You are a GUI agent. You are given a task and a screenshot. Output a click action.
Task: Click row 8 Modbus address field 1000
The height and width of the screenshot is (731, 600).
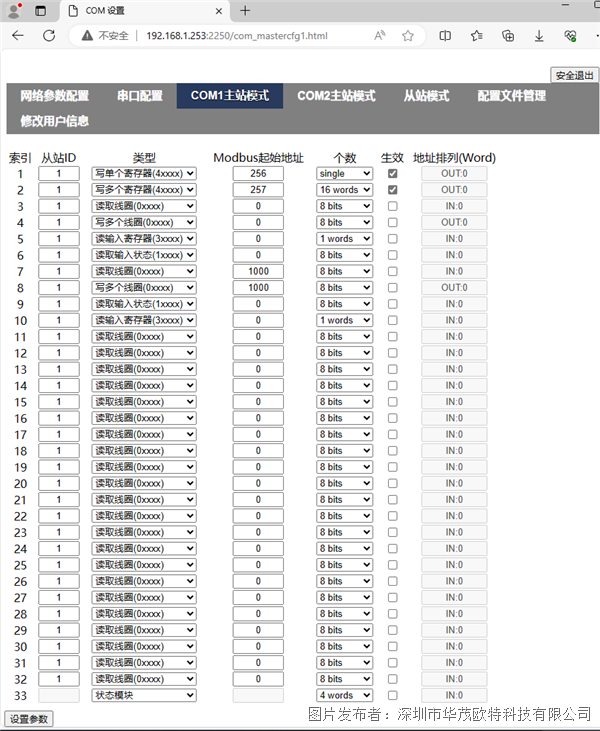258,288
